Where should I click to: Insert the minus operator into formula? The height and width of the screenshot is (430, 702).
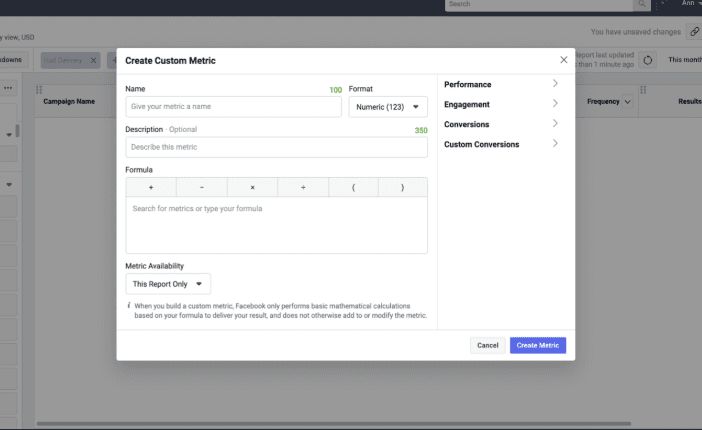[x=201, y=188]
